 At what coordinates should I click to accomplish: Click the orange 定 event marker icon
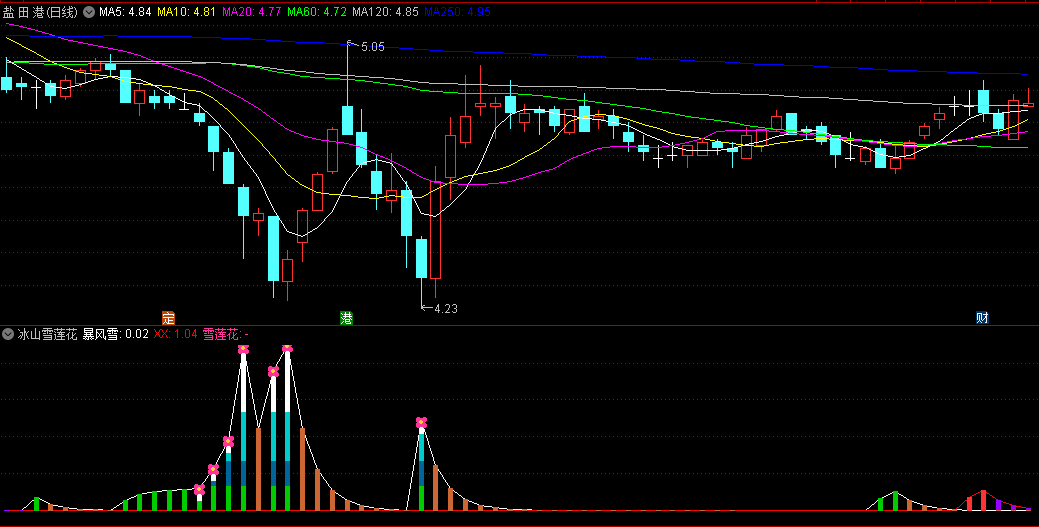point(169,318)
